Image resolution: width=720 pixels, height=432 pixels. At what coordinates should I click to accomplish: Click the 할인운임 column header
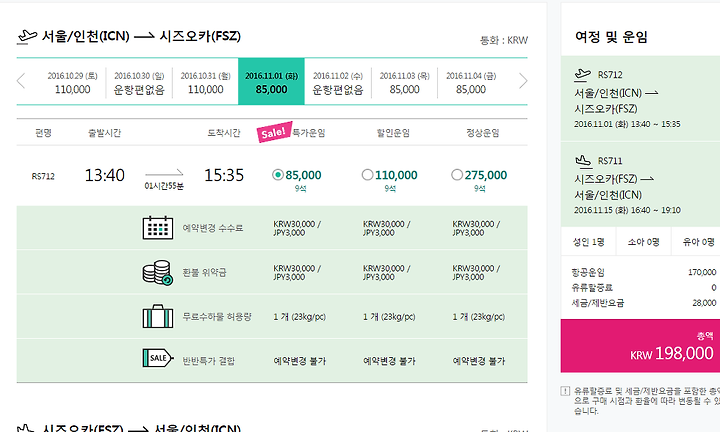click(393, 133)
